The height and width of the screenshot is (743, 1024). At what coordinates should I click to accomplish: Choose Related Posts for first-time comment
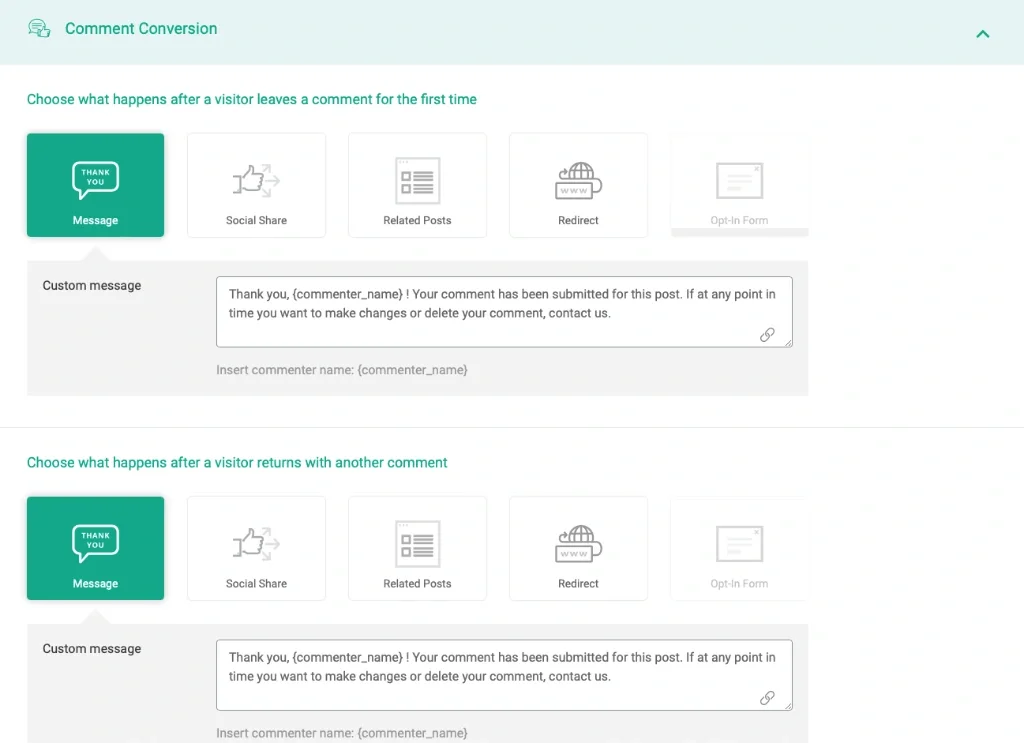click(x=417, y=185)
